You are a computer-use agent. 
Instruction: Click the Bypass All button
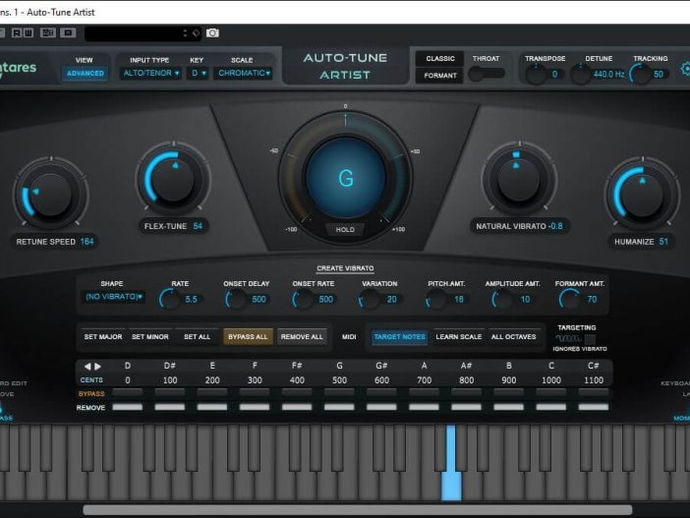(248, 337)
